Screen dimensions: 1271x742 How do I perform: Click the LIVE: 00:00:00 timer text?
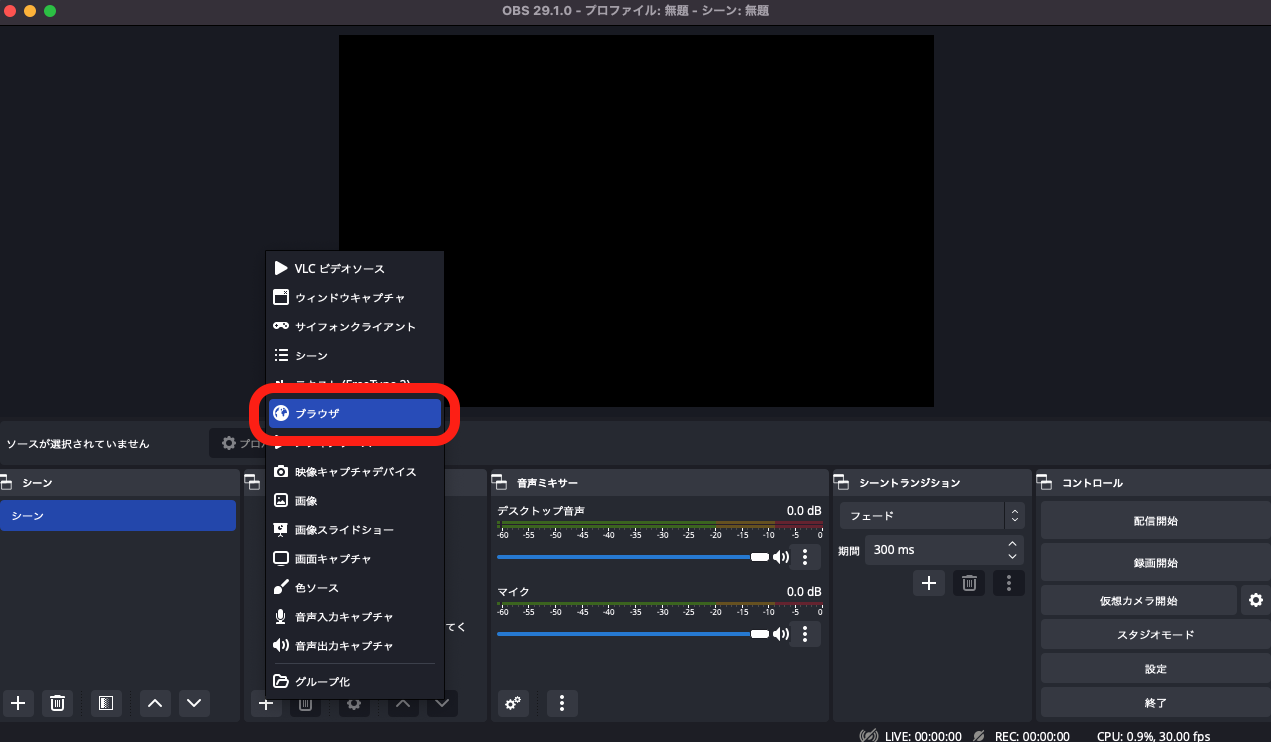pyautogui.click(x=923, y=736)
